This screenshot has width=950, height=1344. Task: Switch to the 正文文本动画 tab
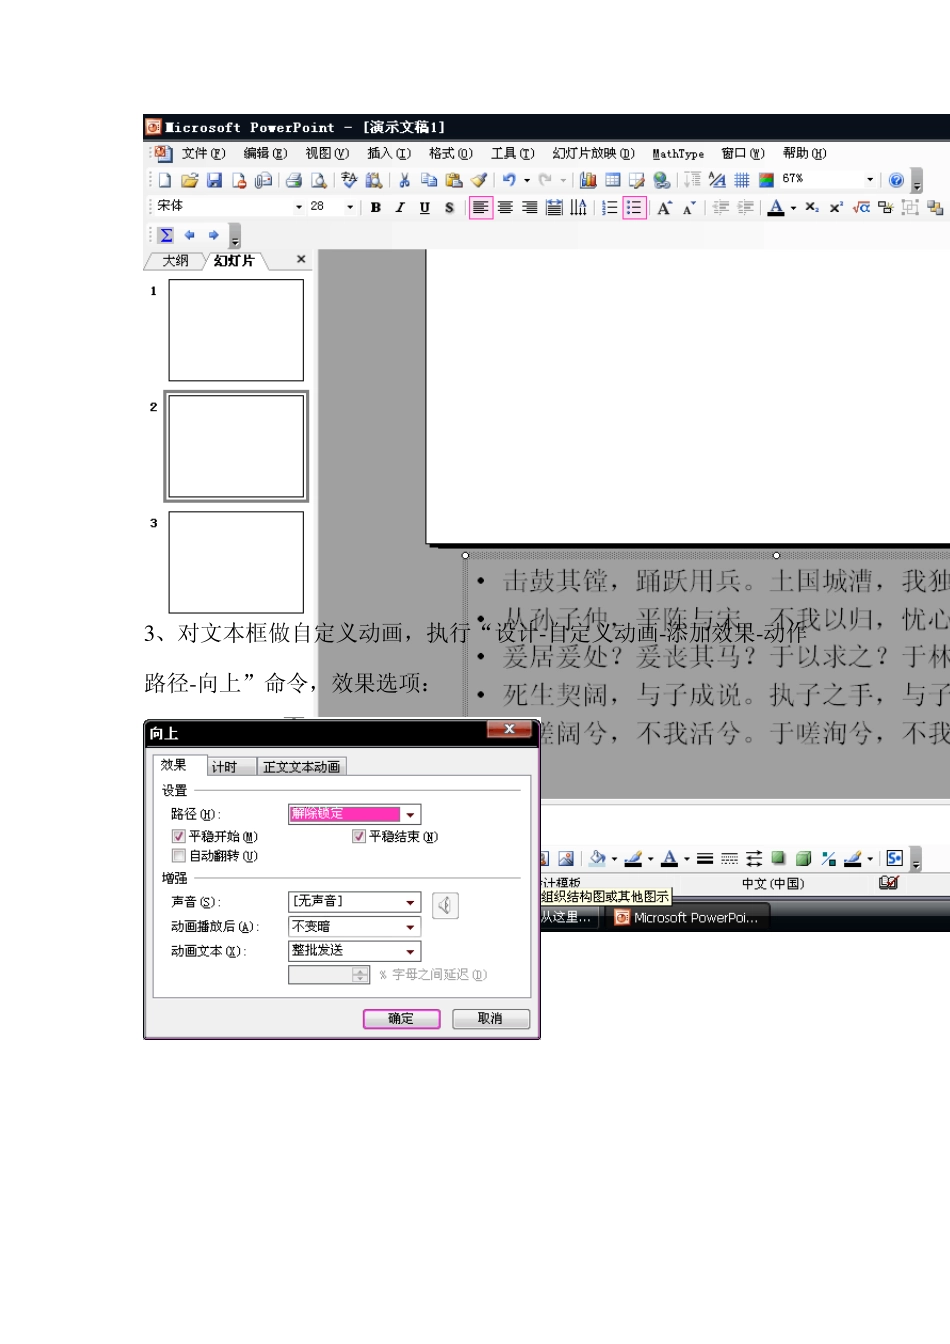click(x=301, y=767)
